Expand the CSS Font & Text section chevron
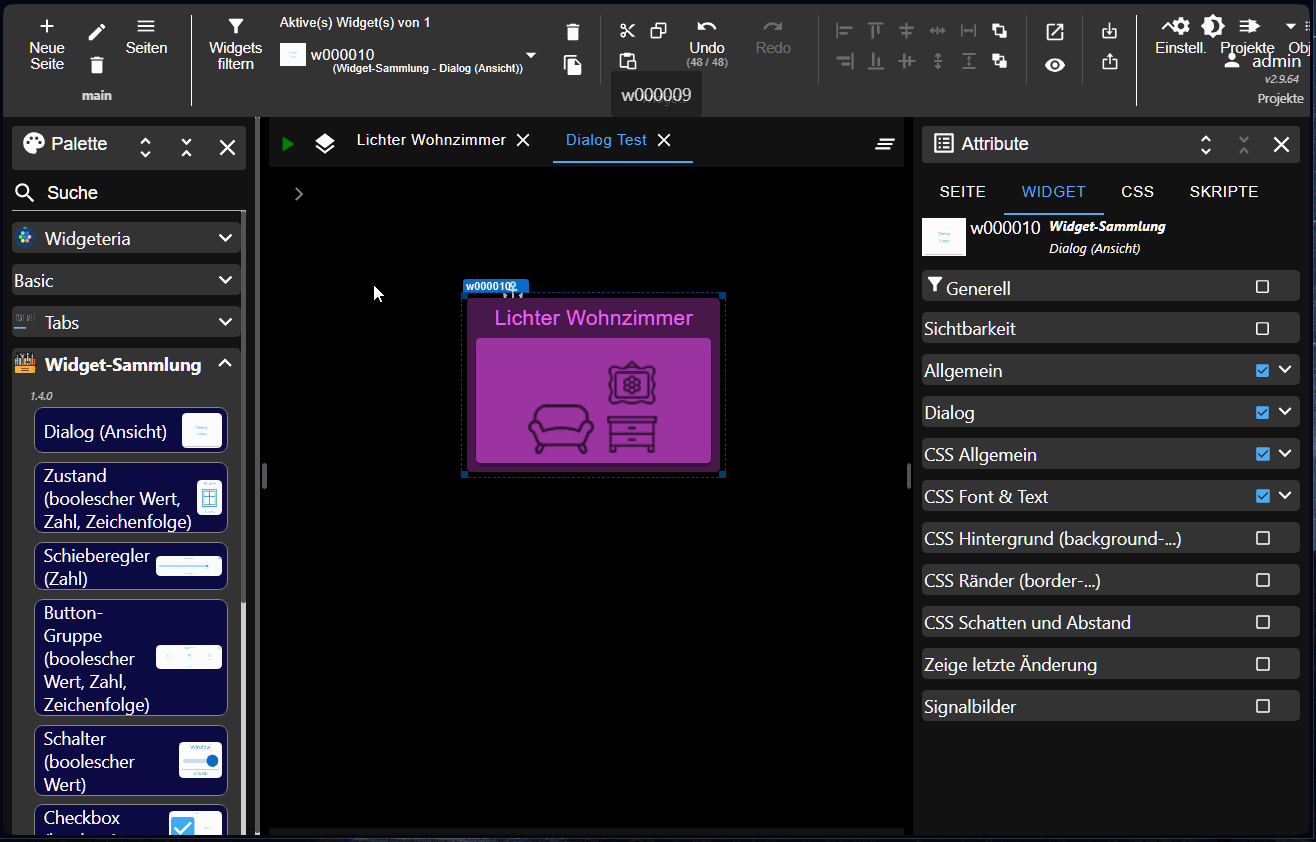The width and height of the screenshot is (1316, 842). (1286, 496)
